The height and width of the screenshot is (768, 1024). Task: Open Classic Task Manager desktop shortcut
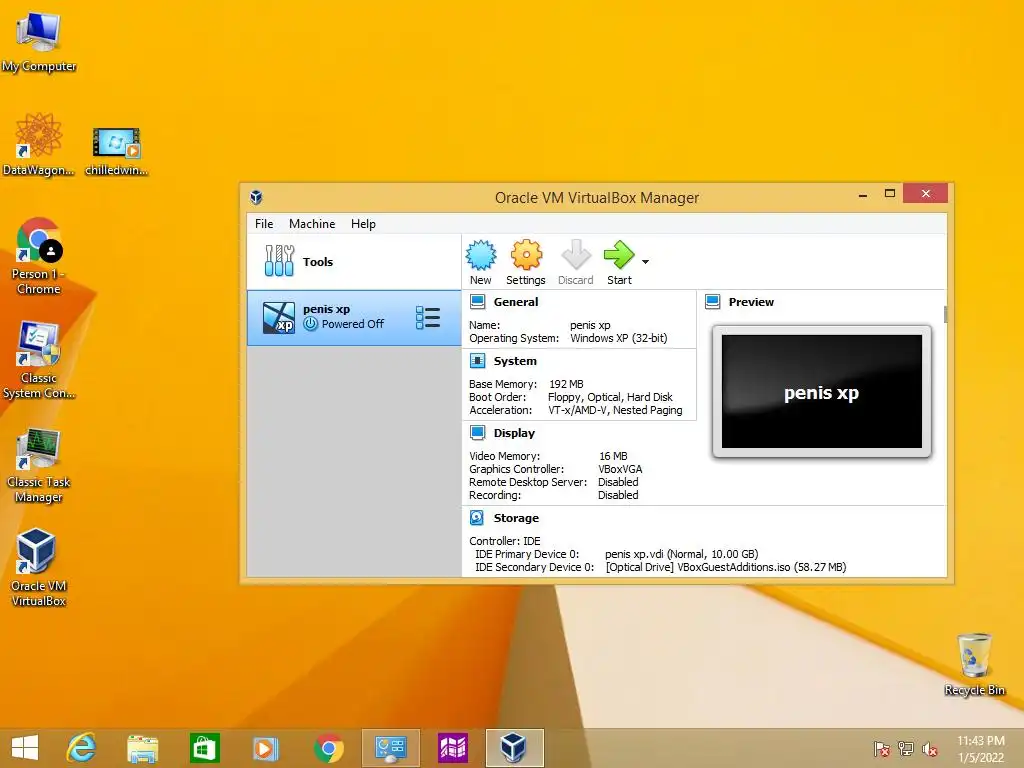click(39, 464)
